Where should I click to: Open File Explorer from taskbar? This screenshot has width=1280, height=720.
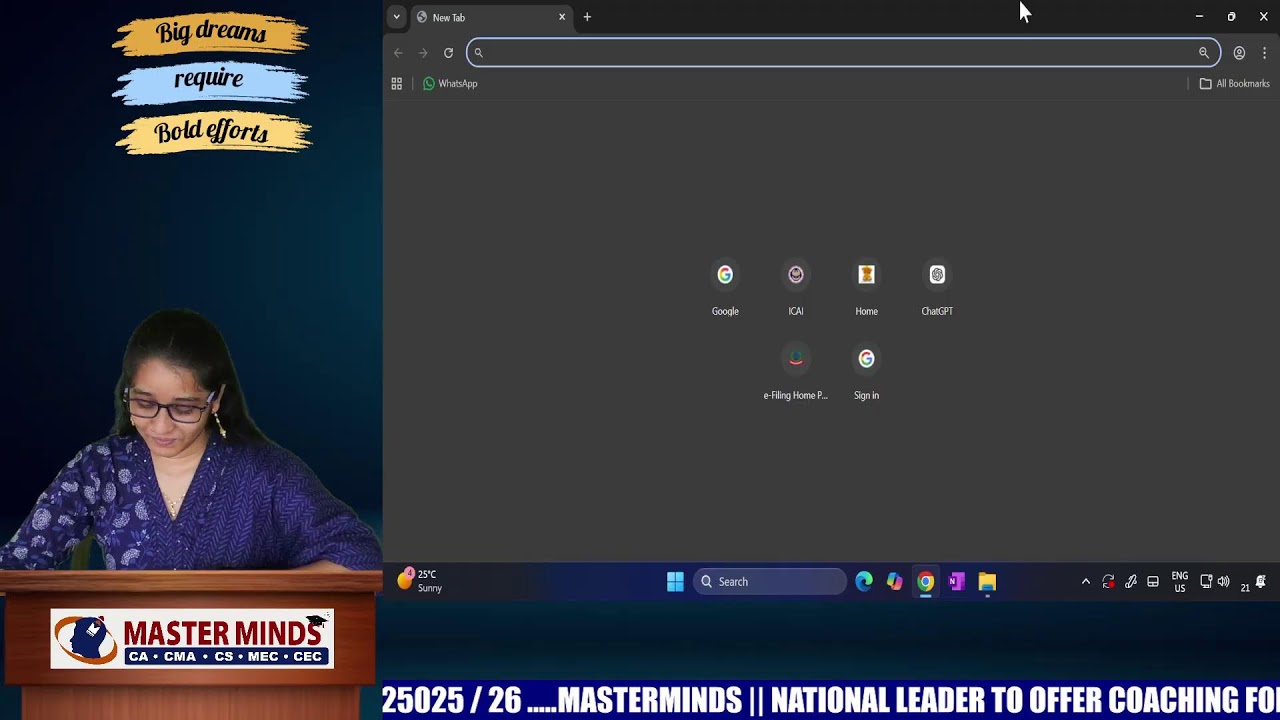pyautogui.click(x=987, y=582)
